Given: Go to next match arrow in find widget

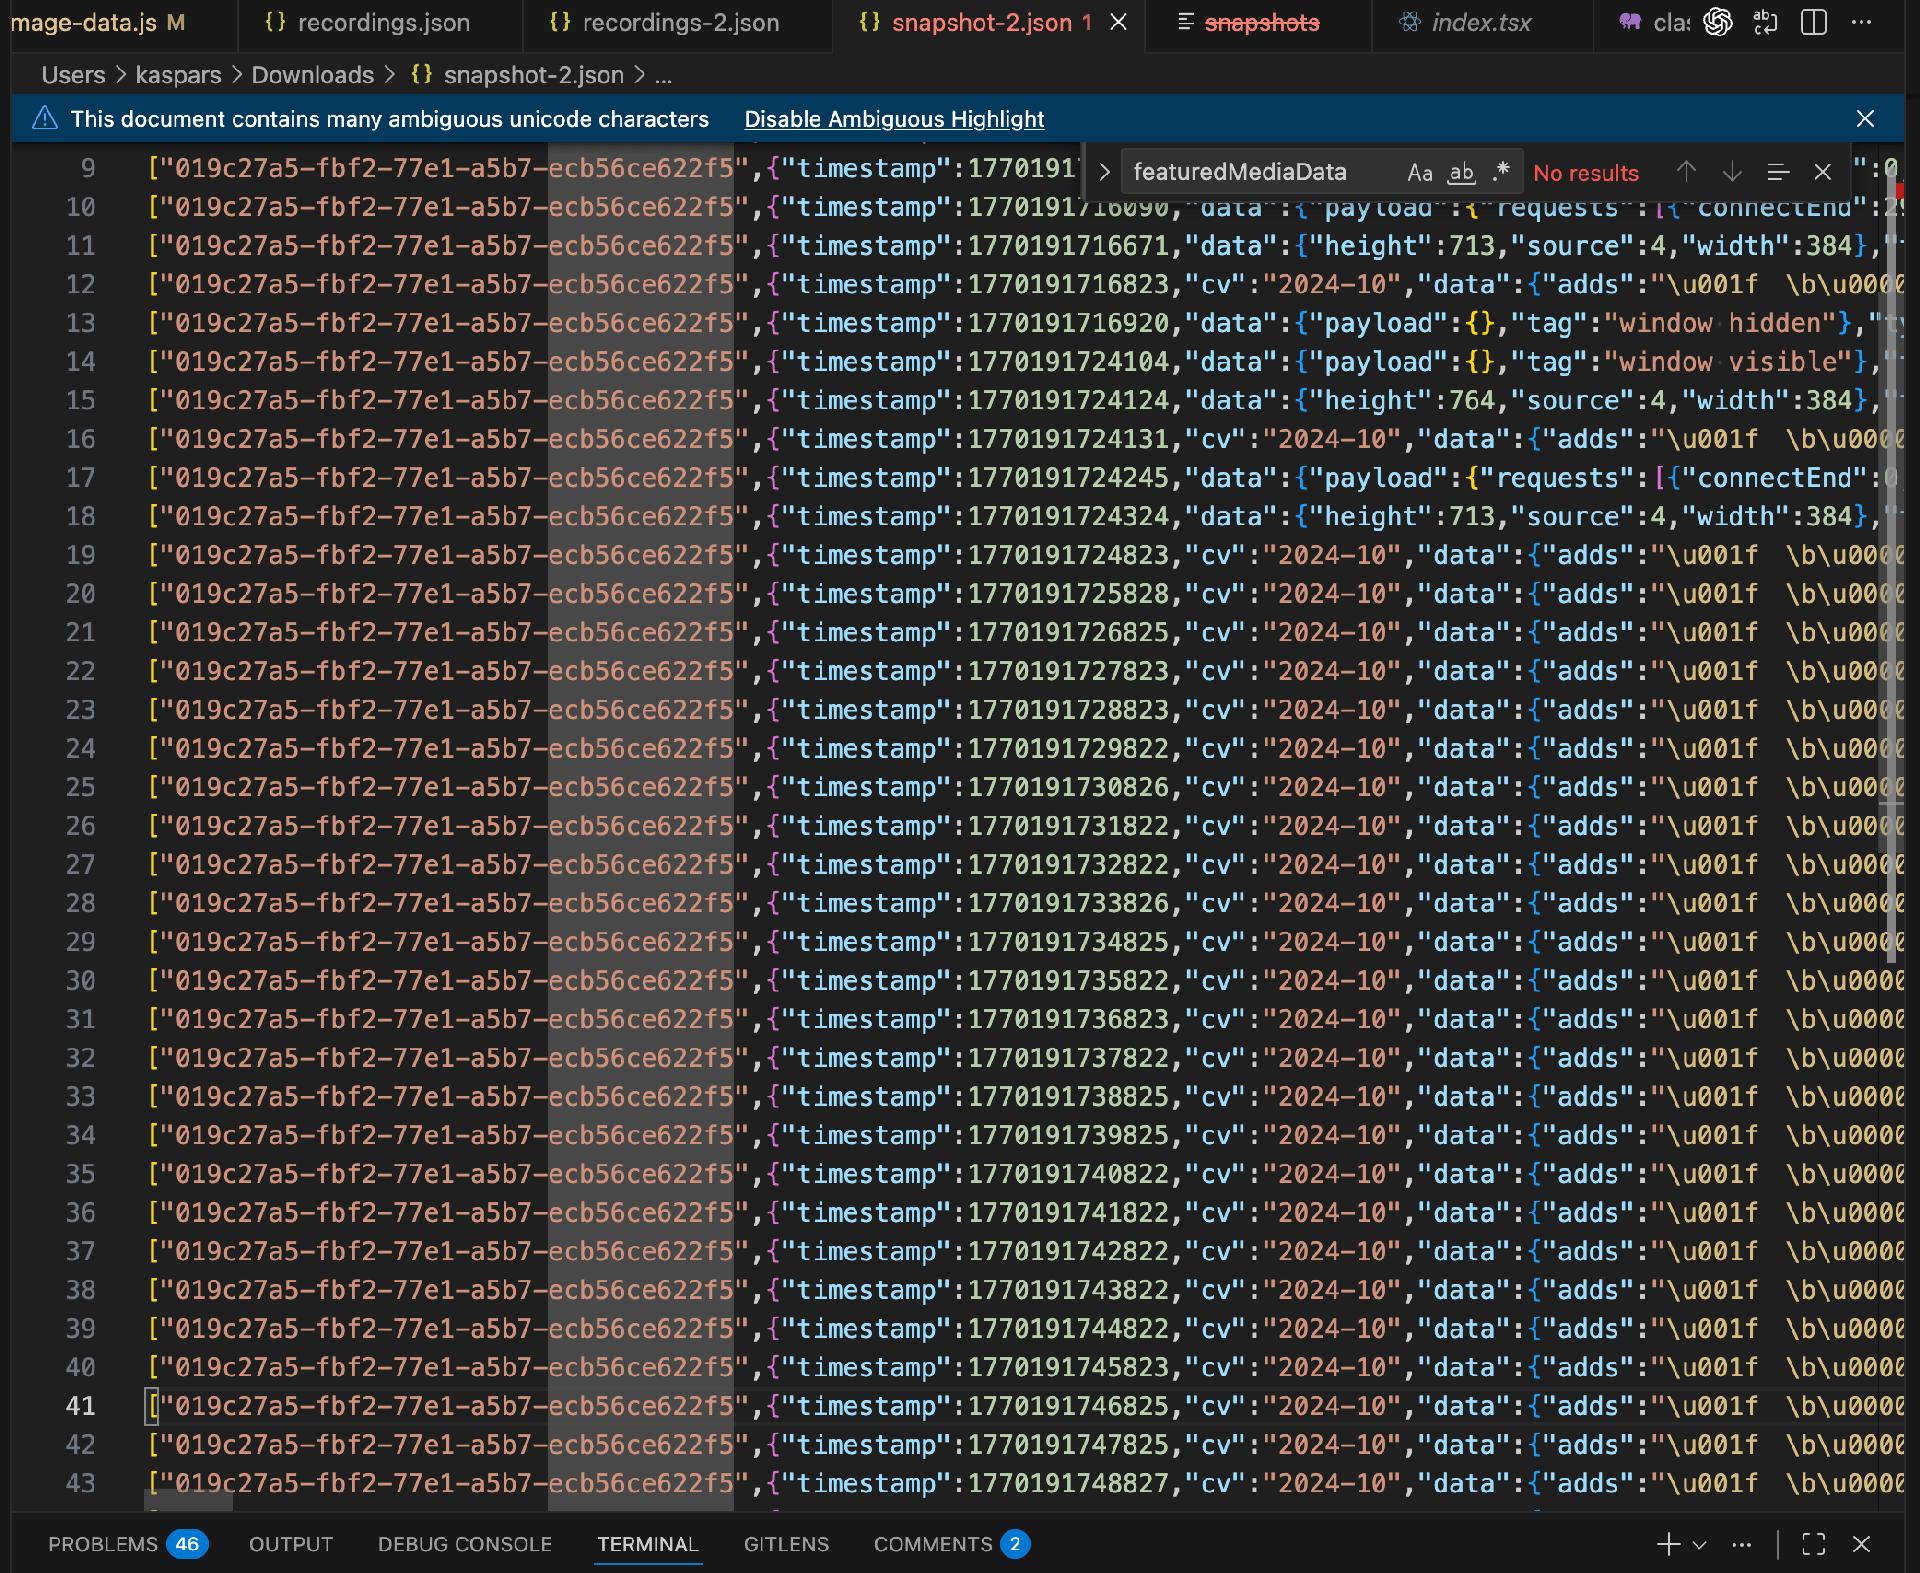Looking at the screenshot, I should [1732, 172].
